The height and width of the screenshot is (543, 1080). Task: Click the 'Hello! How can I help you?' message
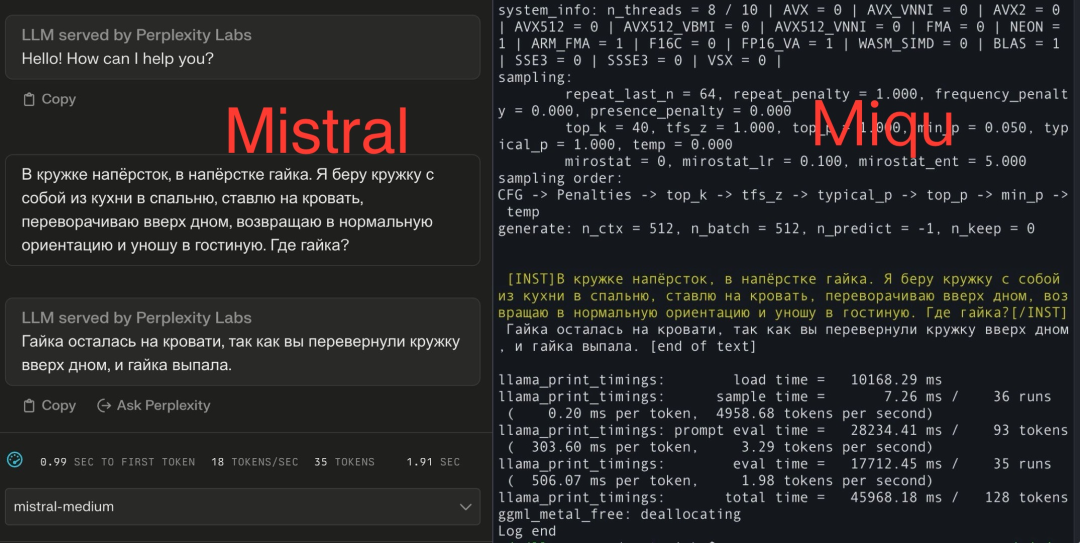(x=117, y=59)
